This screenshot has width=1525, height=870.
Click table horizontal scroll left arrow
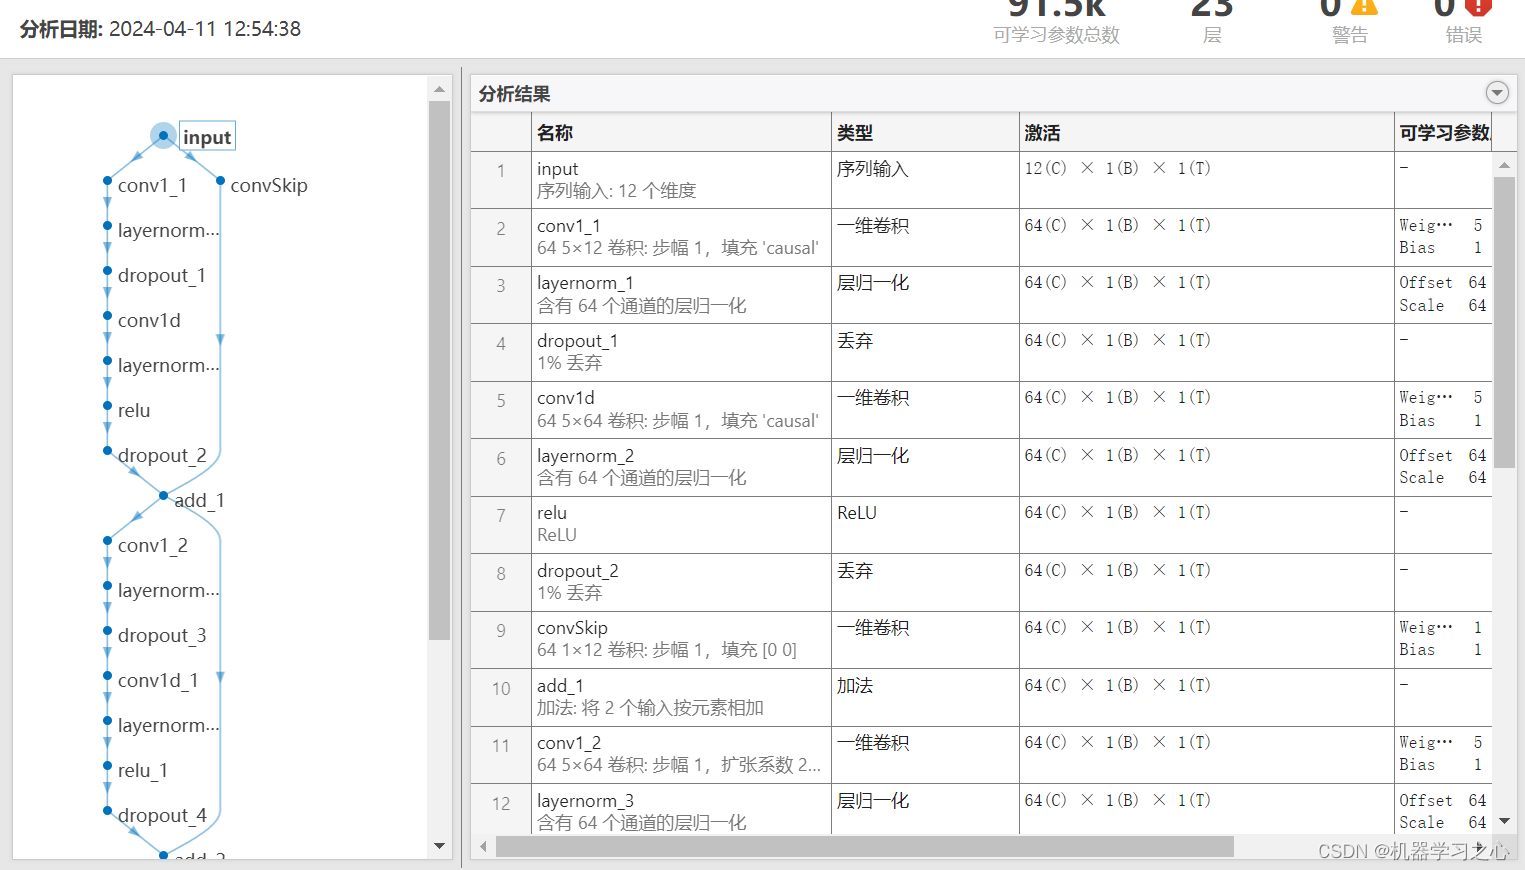click(x=483, y=847)
